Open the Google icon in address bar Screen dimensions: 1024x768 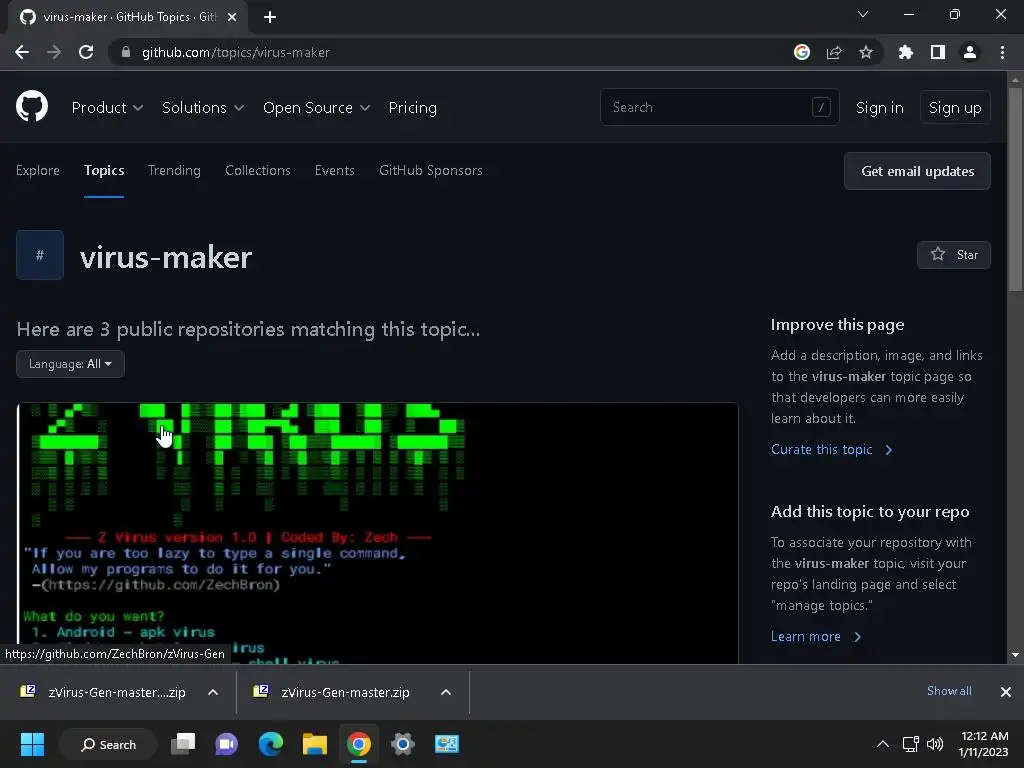802,52
